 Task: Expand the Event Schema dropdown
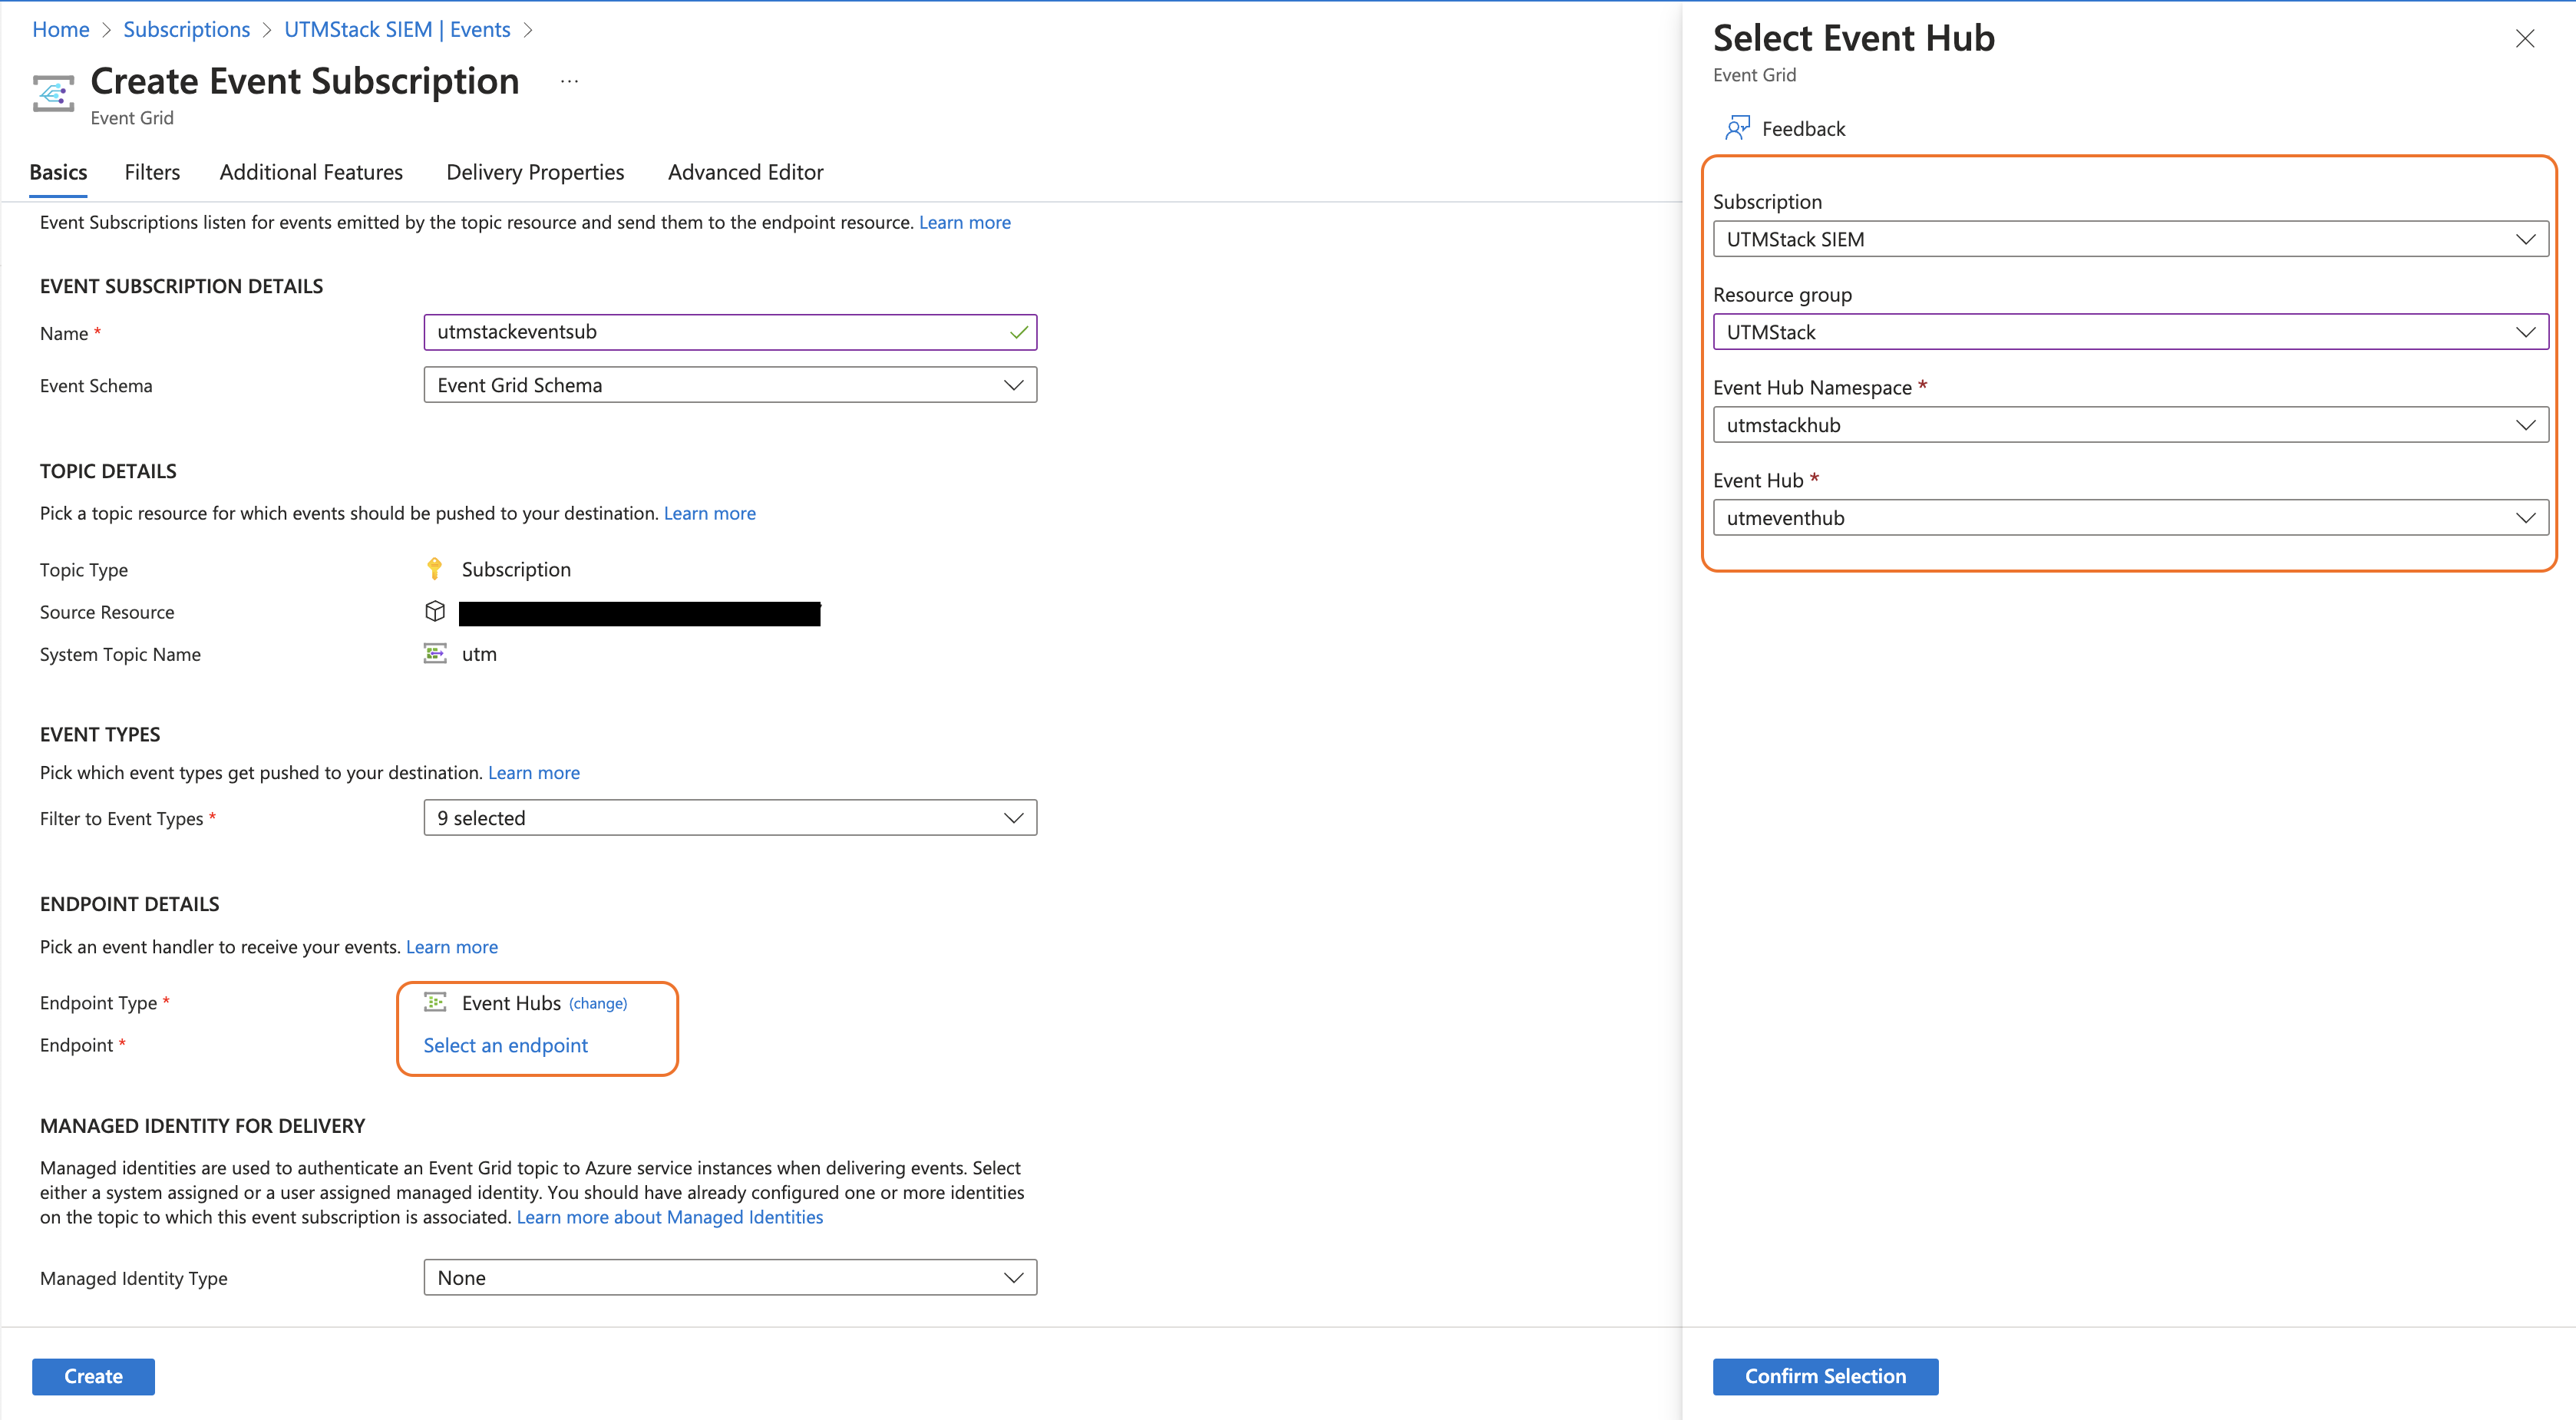pyautogui.click(x=730, y=385)
